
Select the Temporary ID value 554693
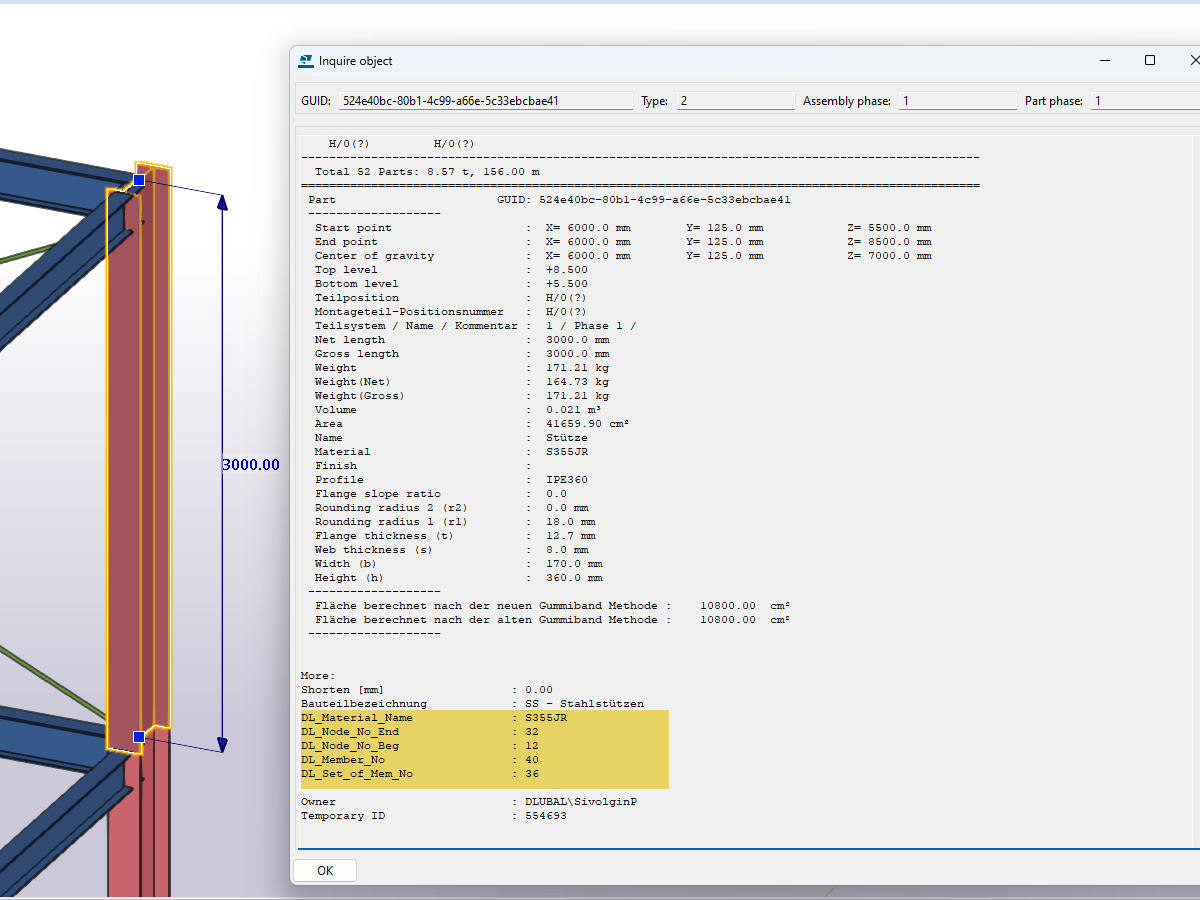543,815
